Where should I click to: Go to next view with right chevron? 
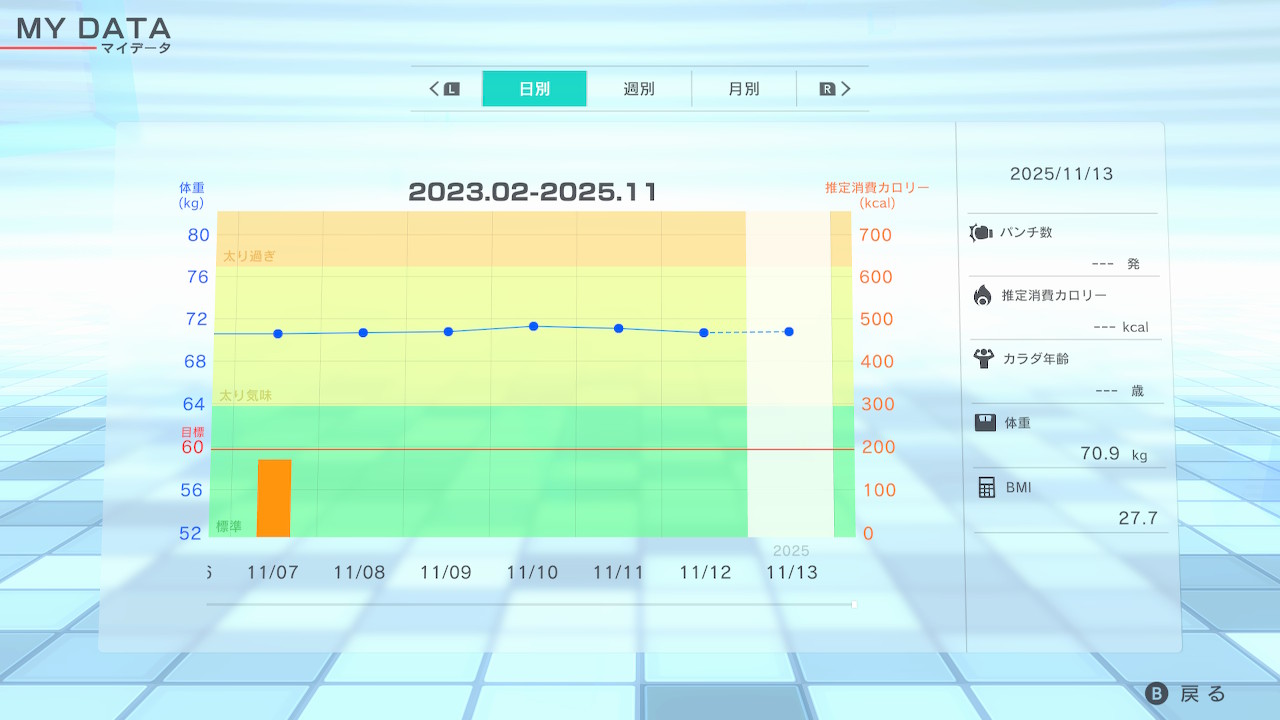click(846, 89)
